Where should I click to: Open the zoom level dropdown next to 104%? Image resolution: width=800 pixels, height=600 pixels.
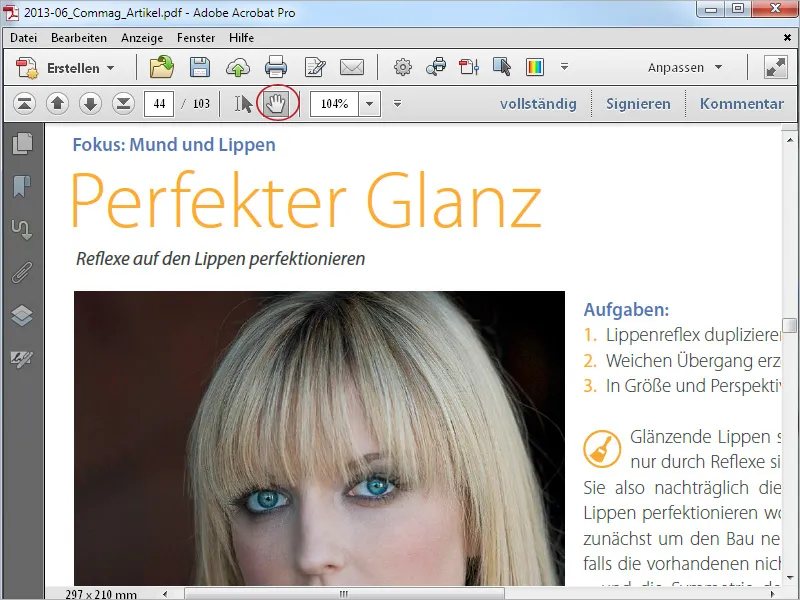point(367,103)
